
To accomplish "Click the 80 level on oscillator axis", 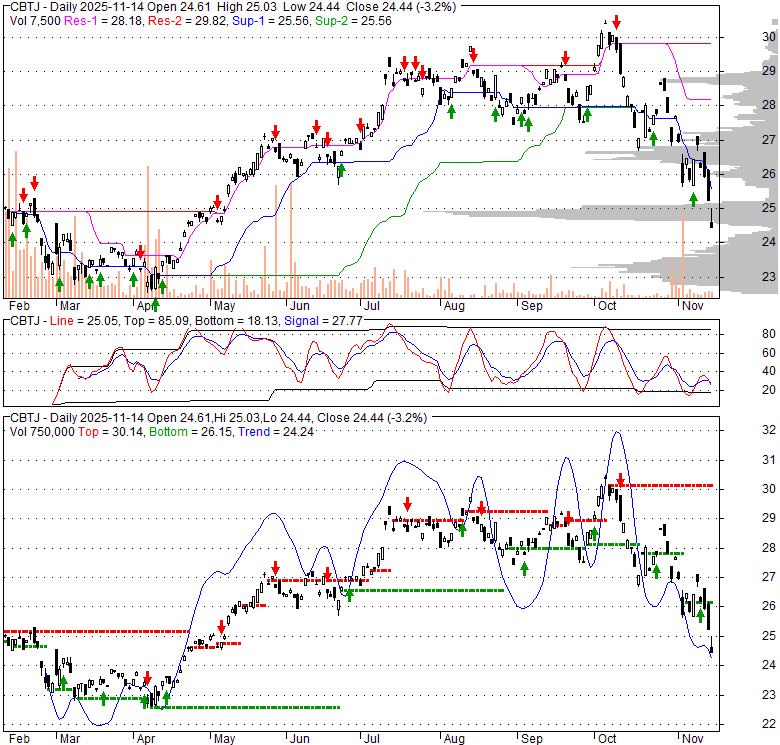I will pyautogui.click(x=769, y=334).
